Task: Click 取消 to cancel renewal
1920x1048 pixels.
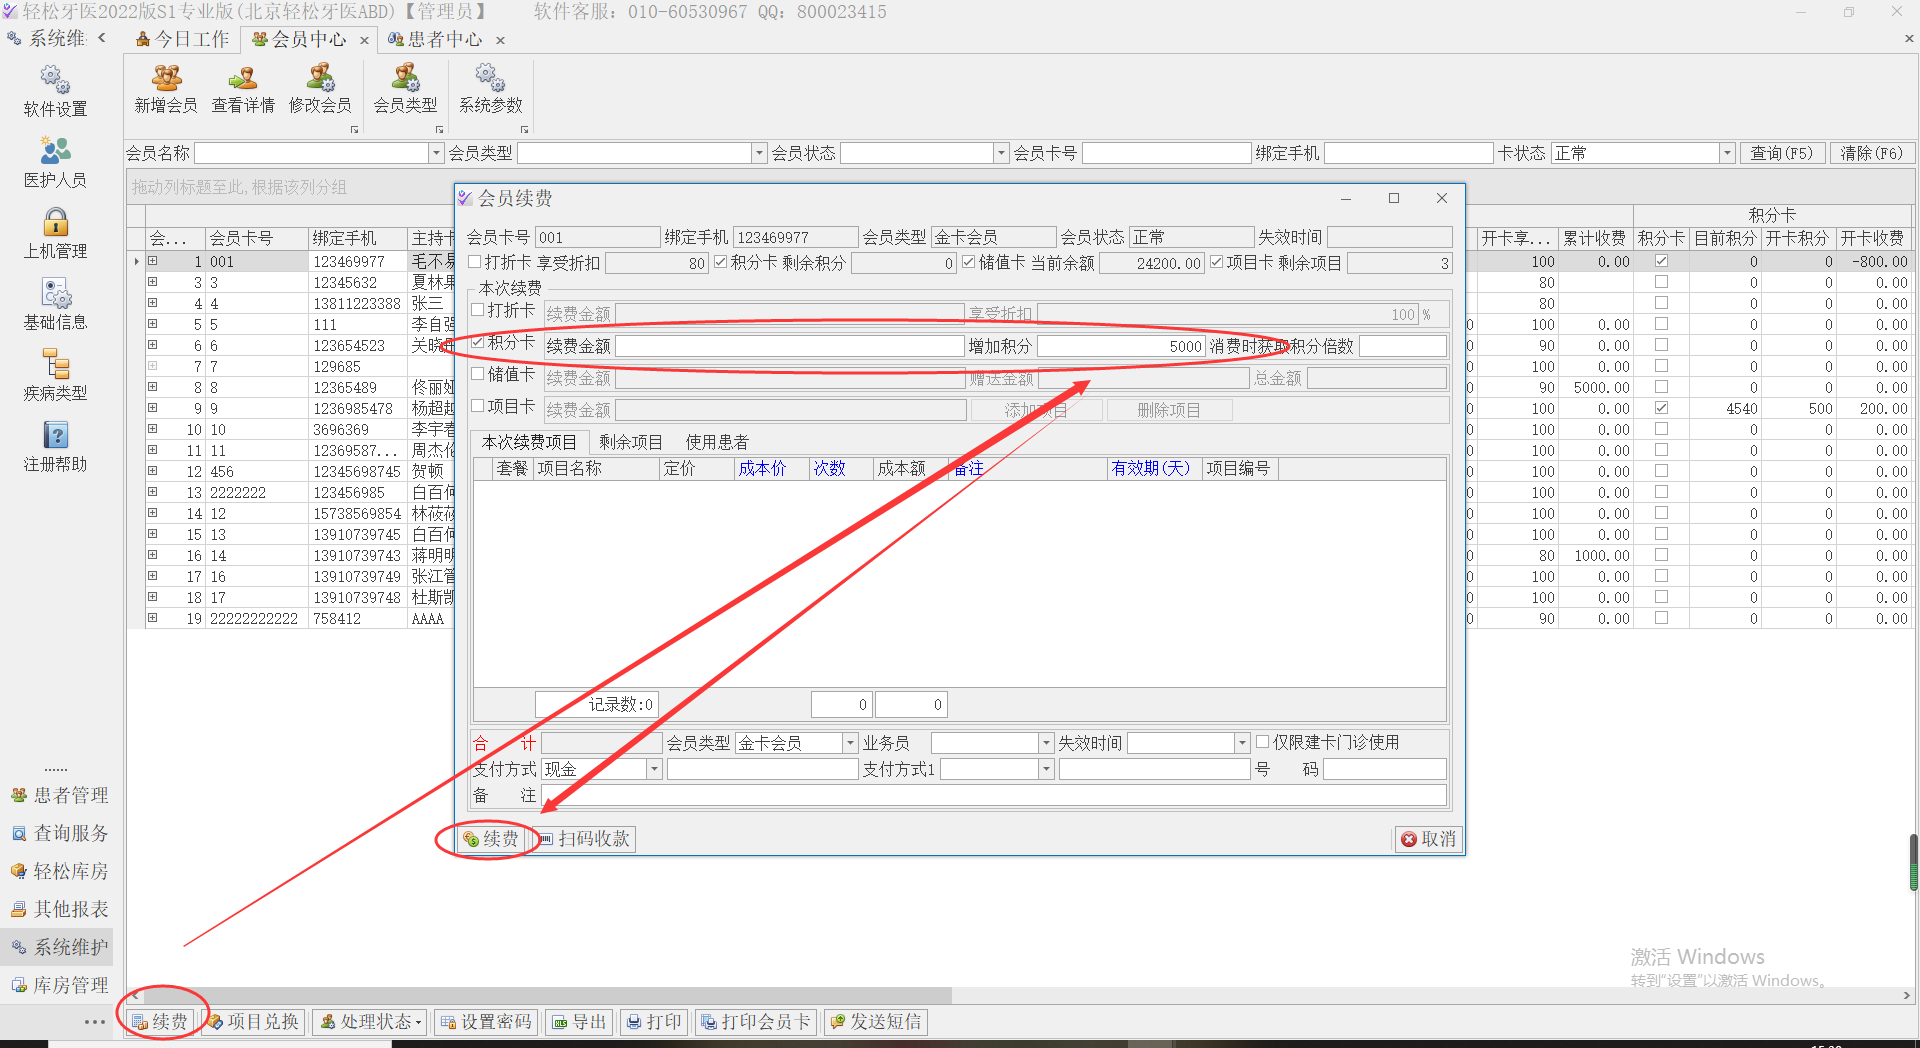Action: click(1428, 839)
